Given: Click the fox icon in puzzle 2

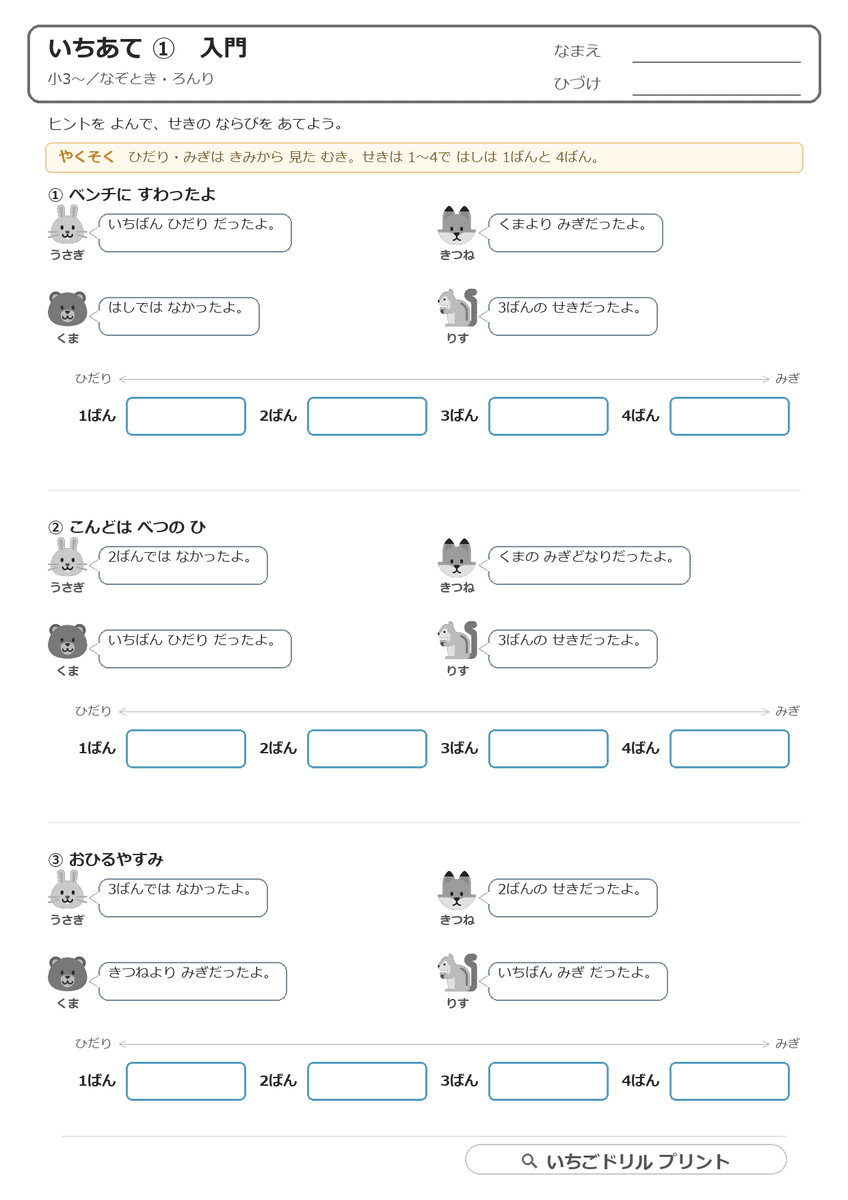Looking at the screenshot, I should click(x=457, y=558).
